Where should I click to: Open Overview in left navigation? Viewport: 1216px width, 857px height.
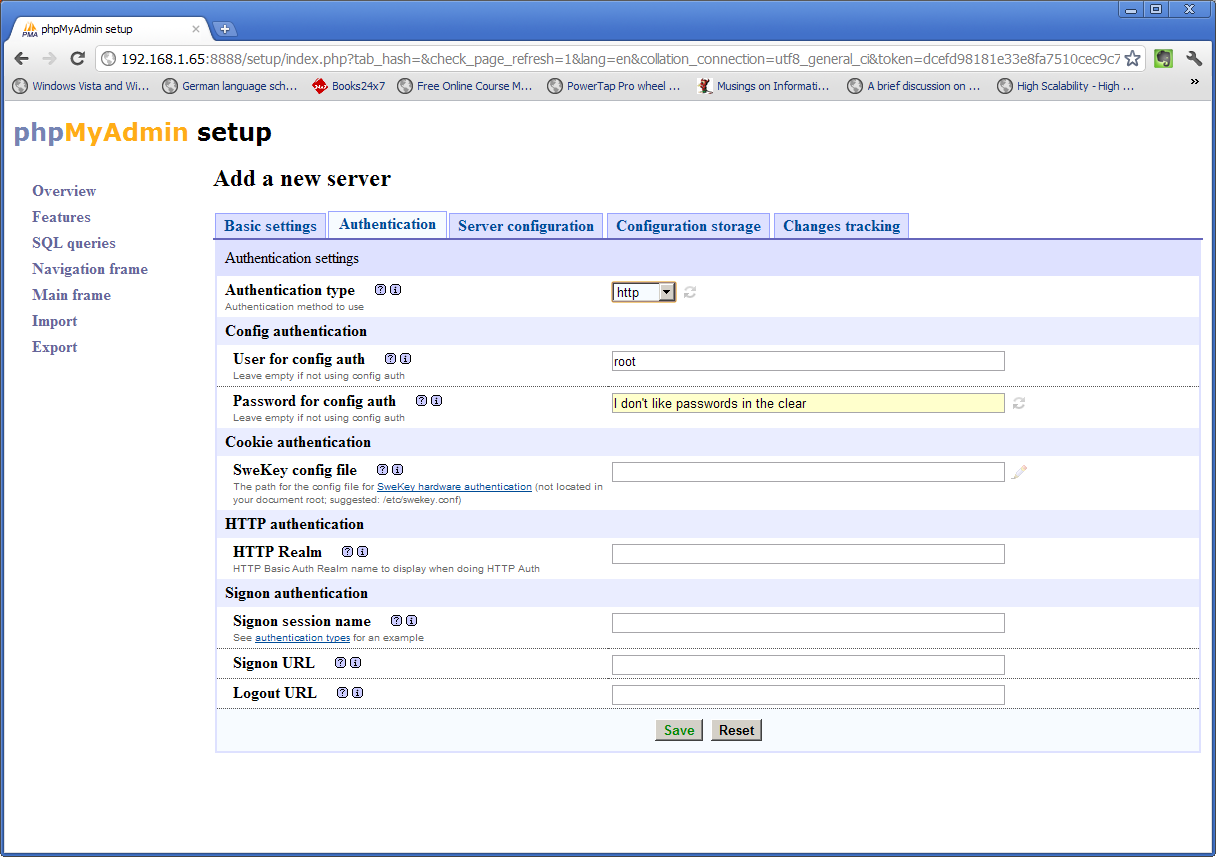pyautogui.click(x=64, y=191)
